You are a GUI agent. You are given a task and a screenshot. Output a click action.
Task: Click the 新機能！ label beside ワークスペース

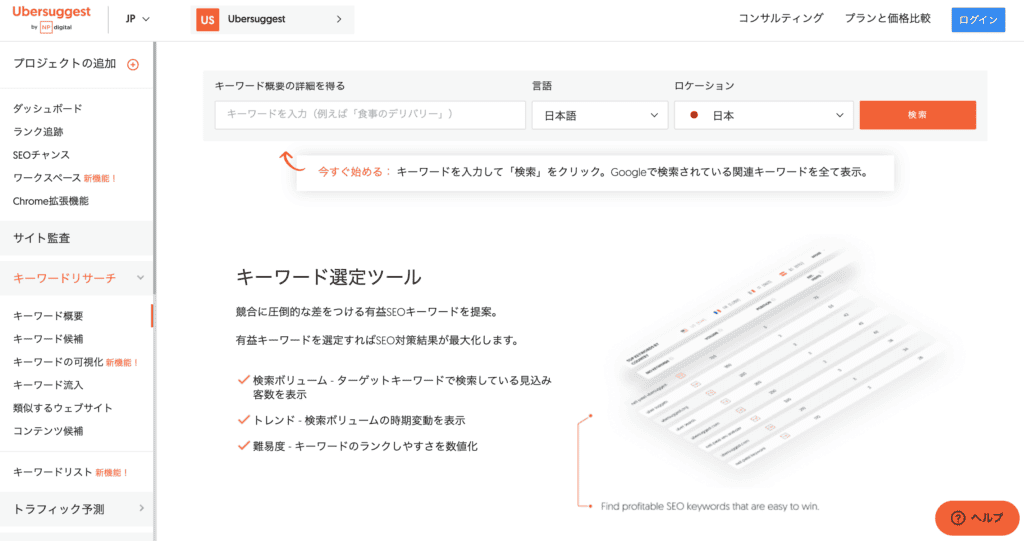(x=100, y=178)
